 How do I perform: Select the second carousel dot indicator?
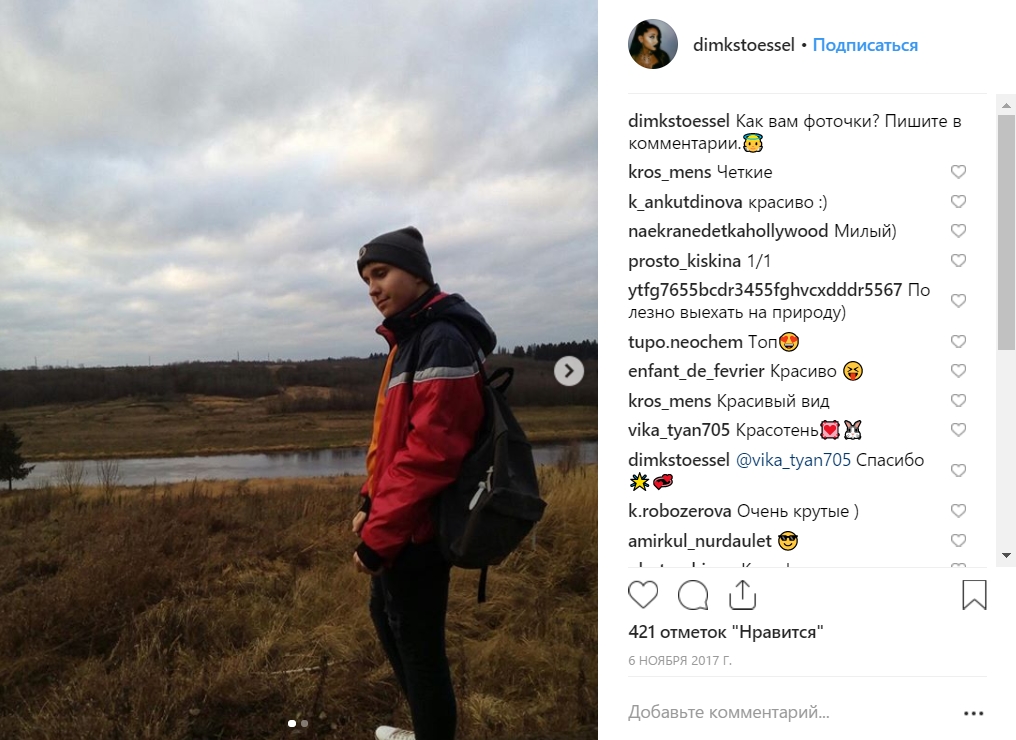tap(305, 723)
